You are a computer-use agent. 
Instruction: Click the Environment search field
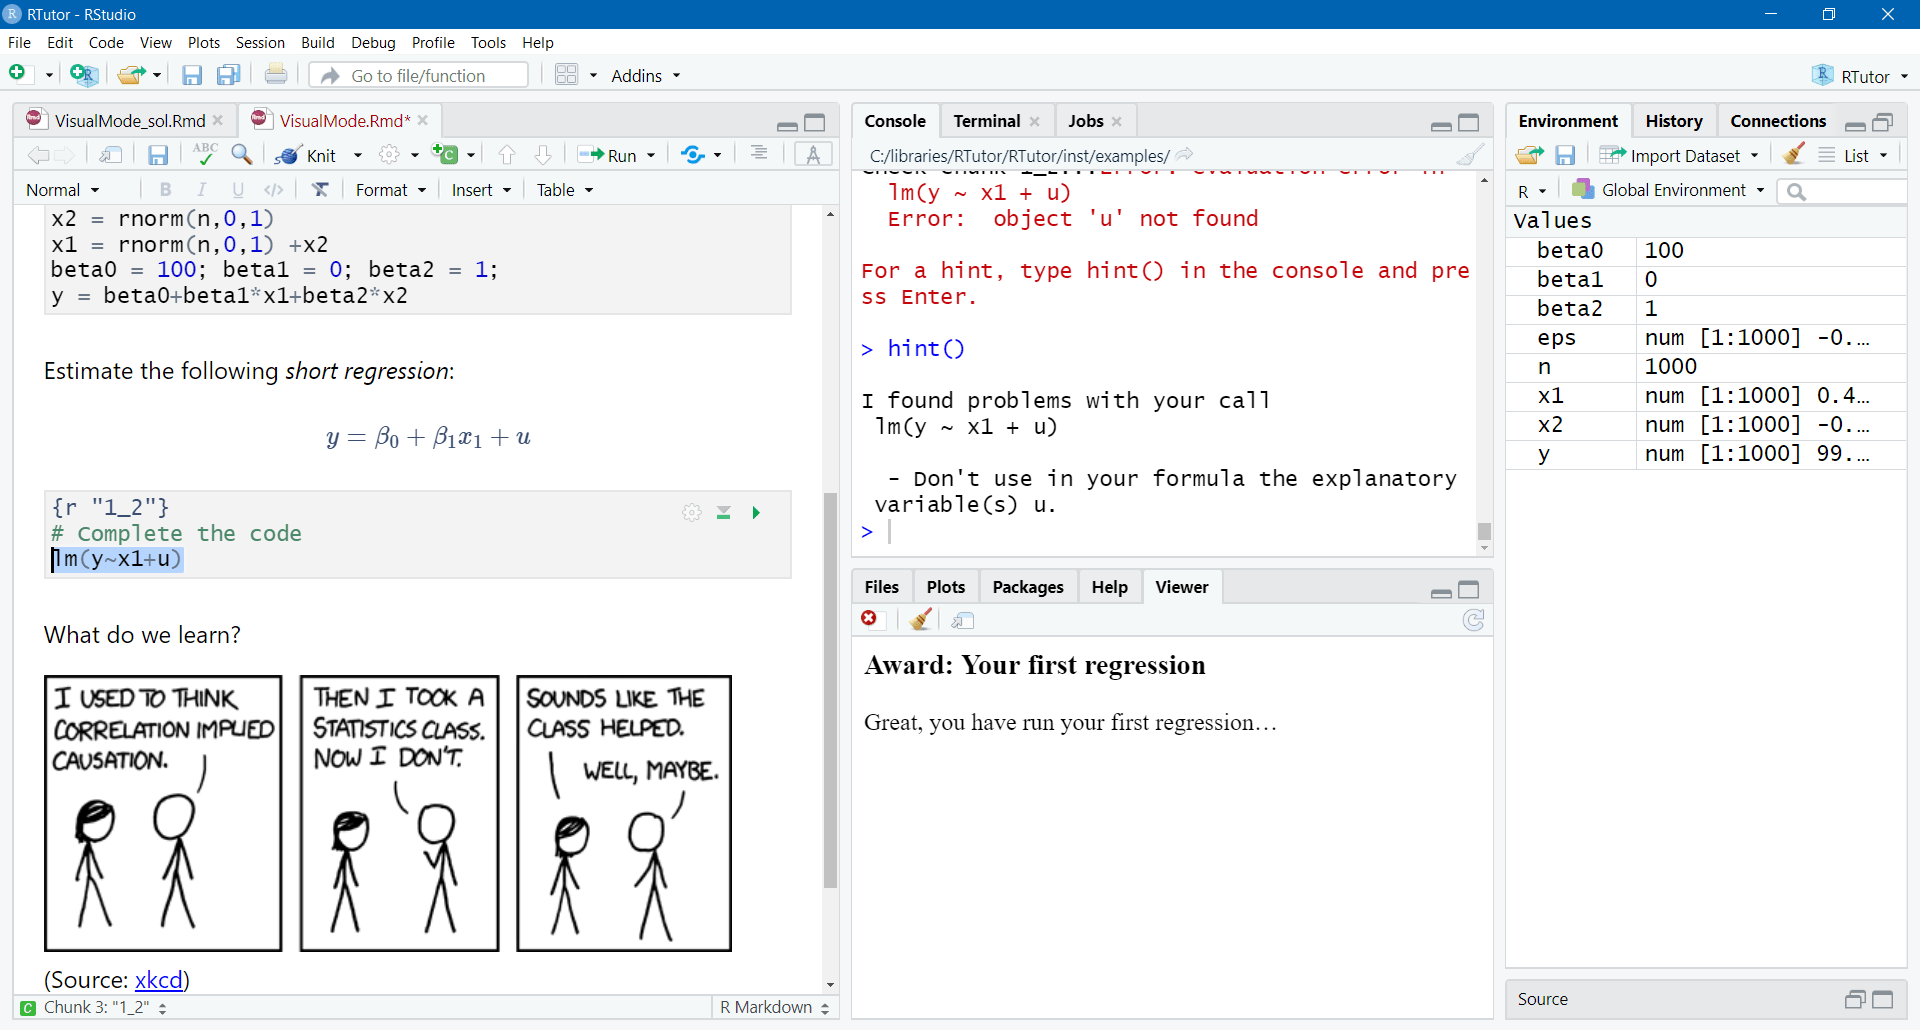[1842, 190]
